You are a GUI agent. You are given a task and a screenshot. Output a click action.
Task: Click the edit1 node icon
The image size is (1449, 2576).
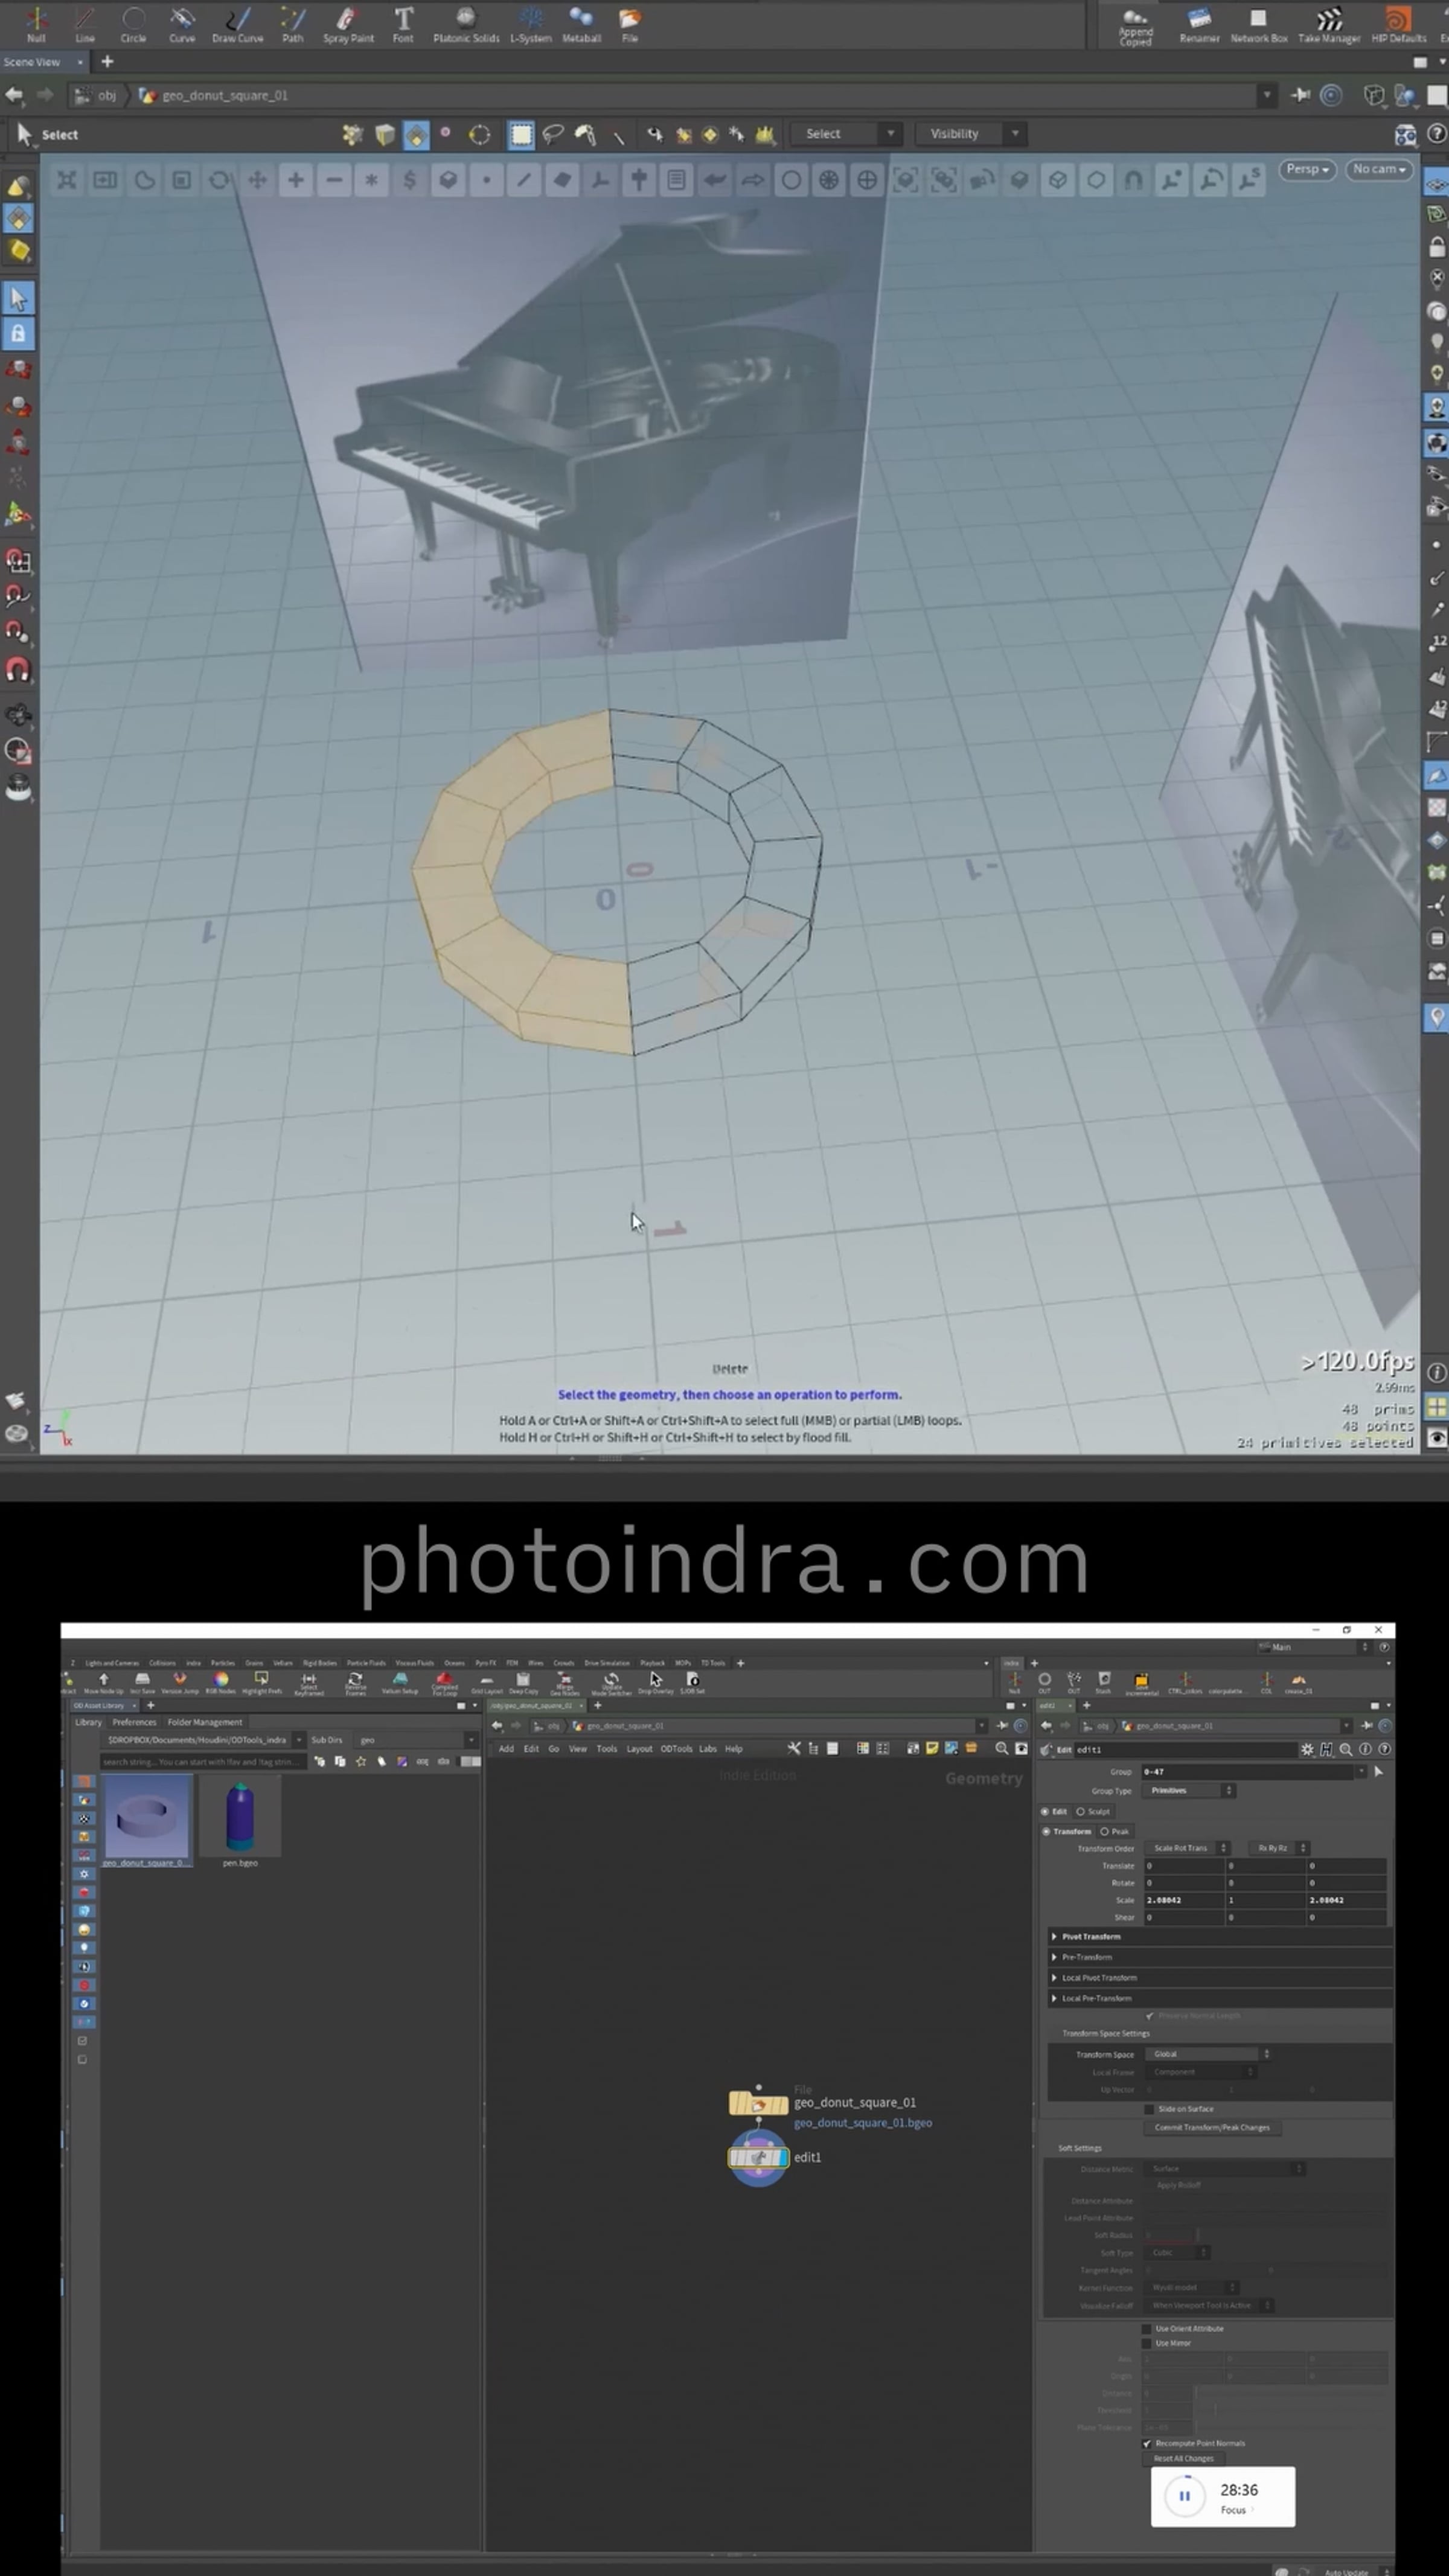758,2157
